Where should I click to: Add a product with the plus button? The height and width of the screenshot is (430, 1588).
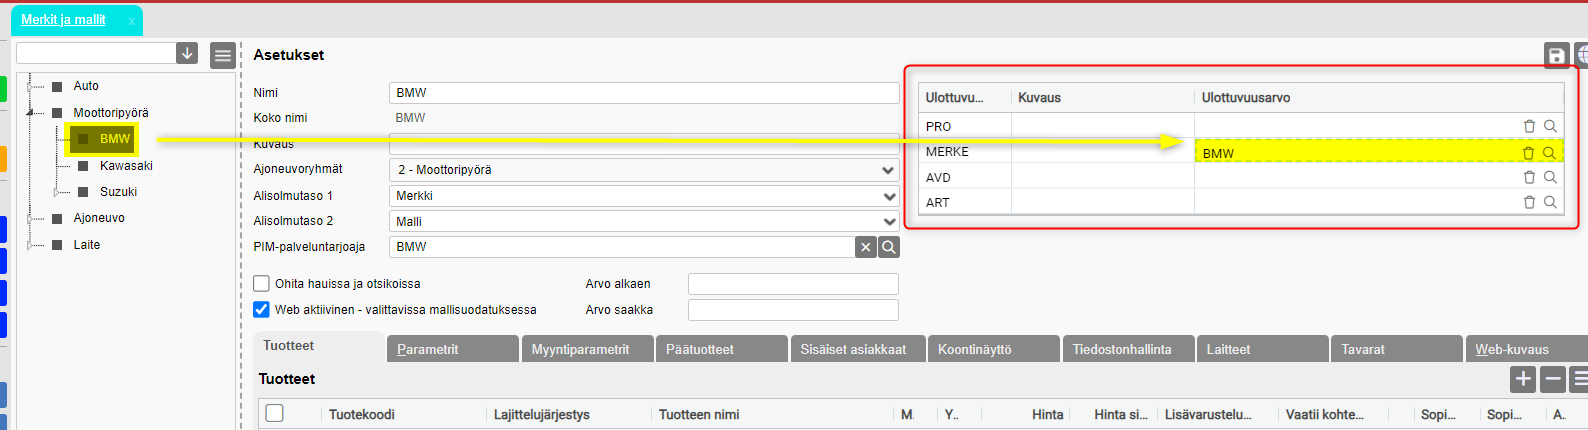tap(1523, 379)
